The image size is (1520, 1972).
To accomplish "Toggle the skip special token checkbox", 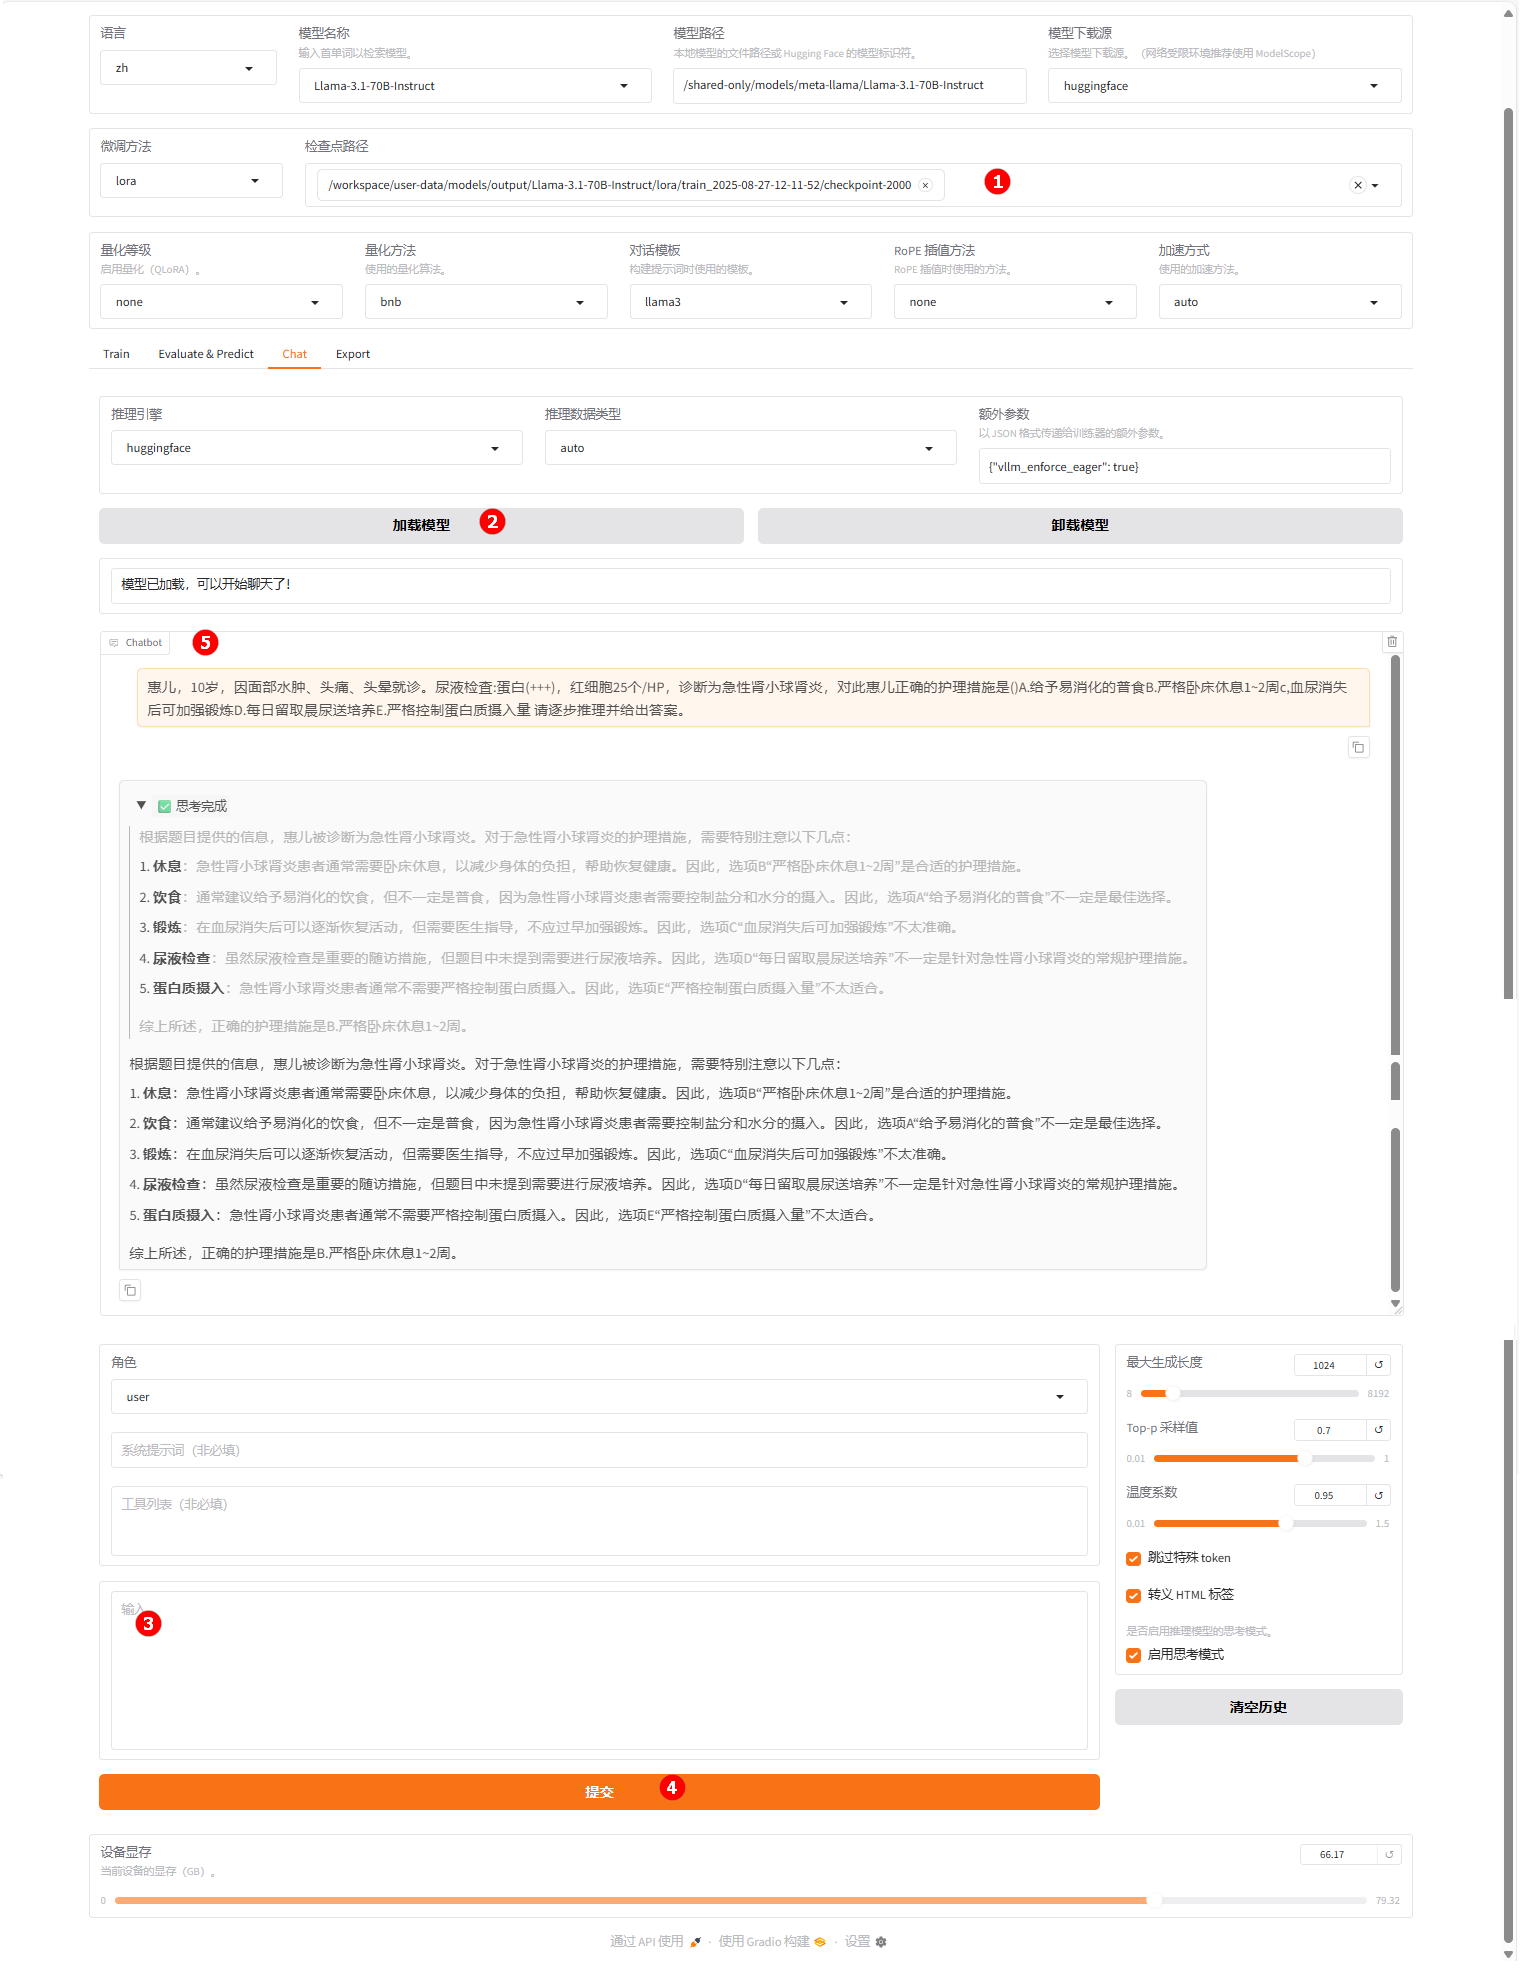I will (1134, 1559).
